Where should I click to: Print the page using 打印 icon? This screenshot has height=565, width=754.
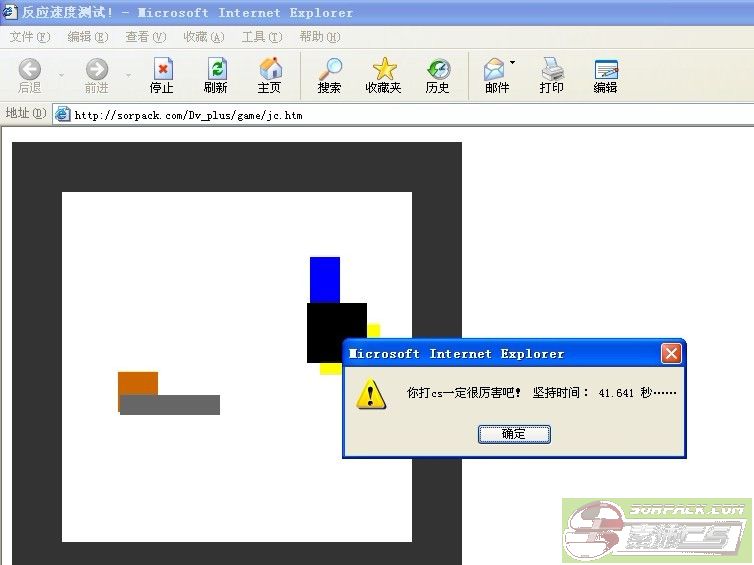[552, 69]
